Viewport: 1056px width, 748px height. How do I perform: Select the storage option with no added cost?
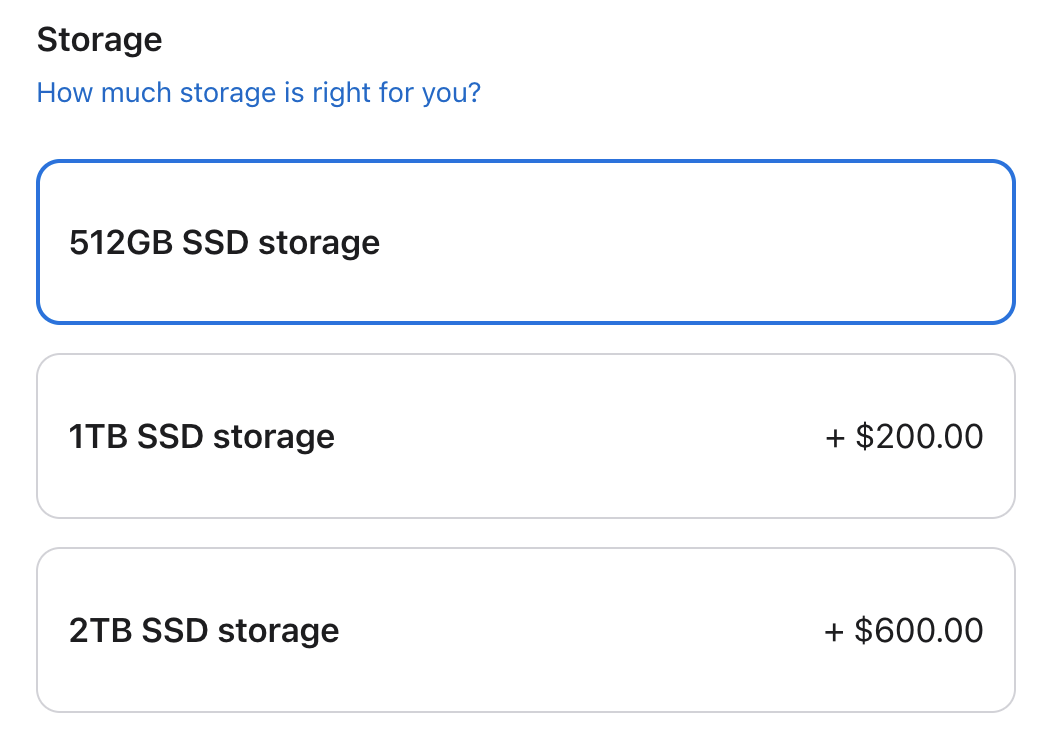[x=526, y=242]
